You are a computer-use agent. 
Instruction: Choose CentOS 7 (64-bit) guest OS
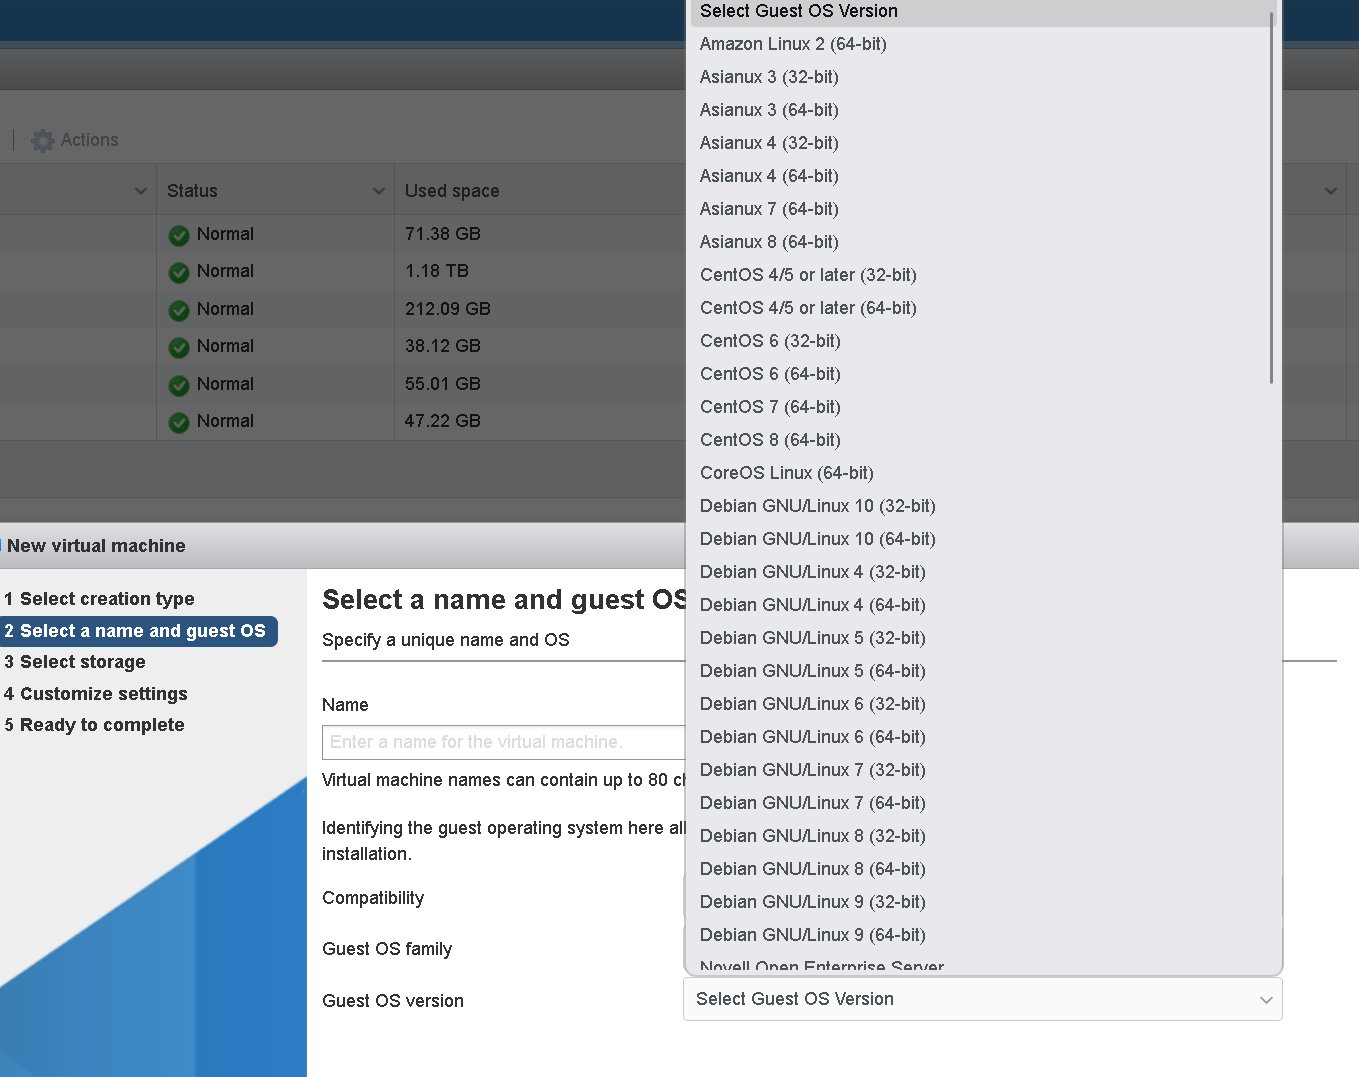point(770,407)
